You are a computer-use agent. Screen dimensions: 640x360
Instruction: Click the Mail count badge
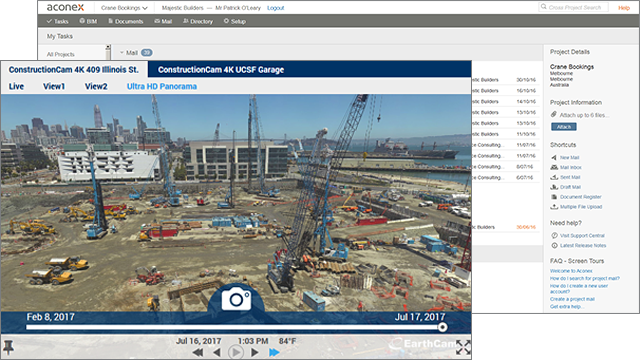click(x=147, y=53)
